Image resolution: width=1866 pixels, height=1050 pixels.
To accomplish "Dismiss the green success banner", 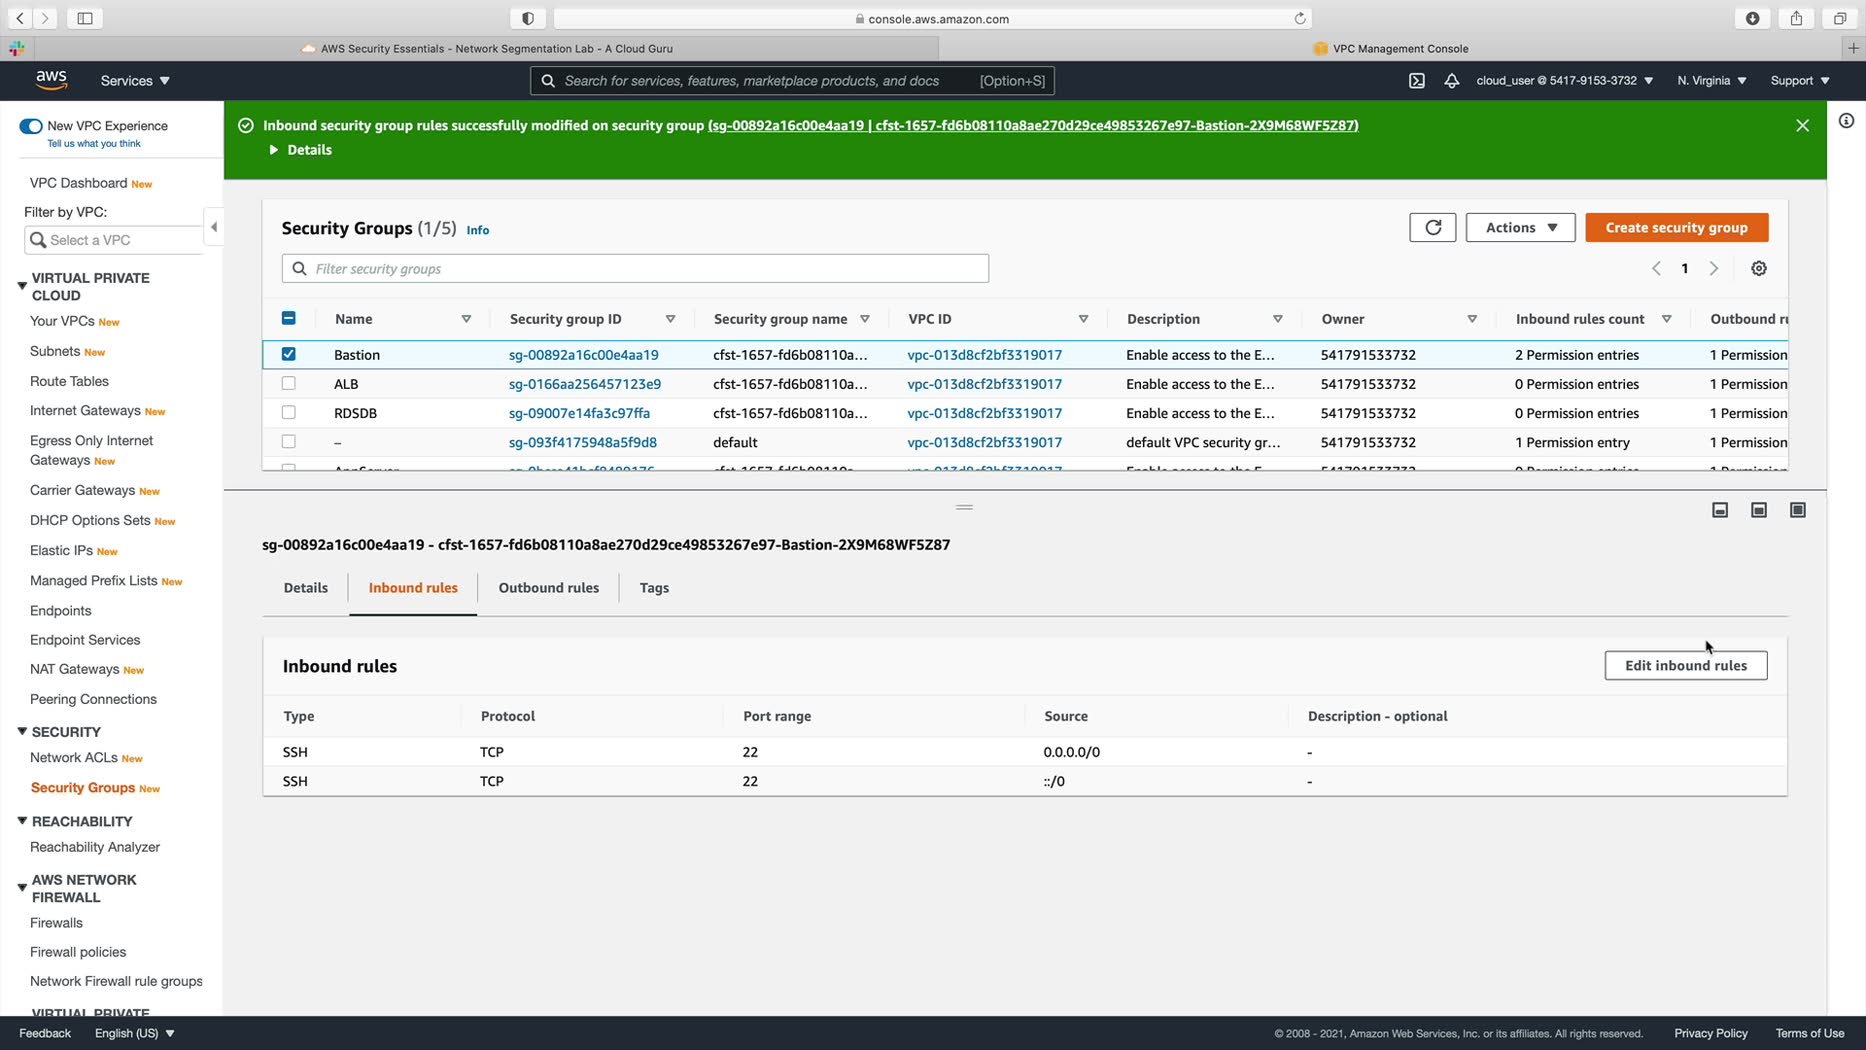I will coord(1802,126).
